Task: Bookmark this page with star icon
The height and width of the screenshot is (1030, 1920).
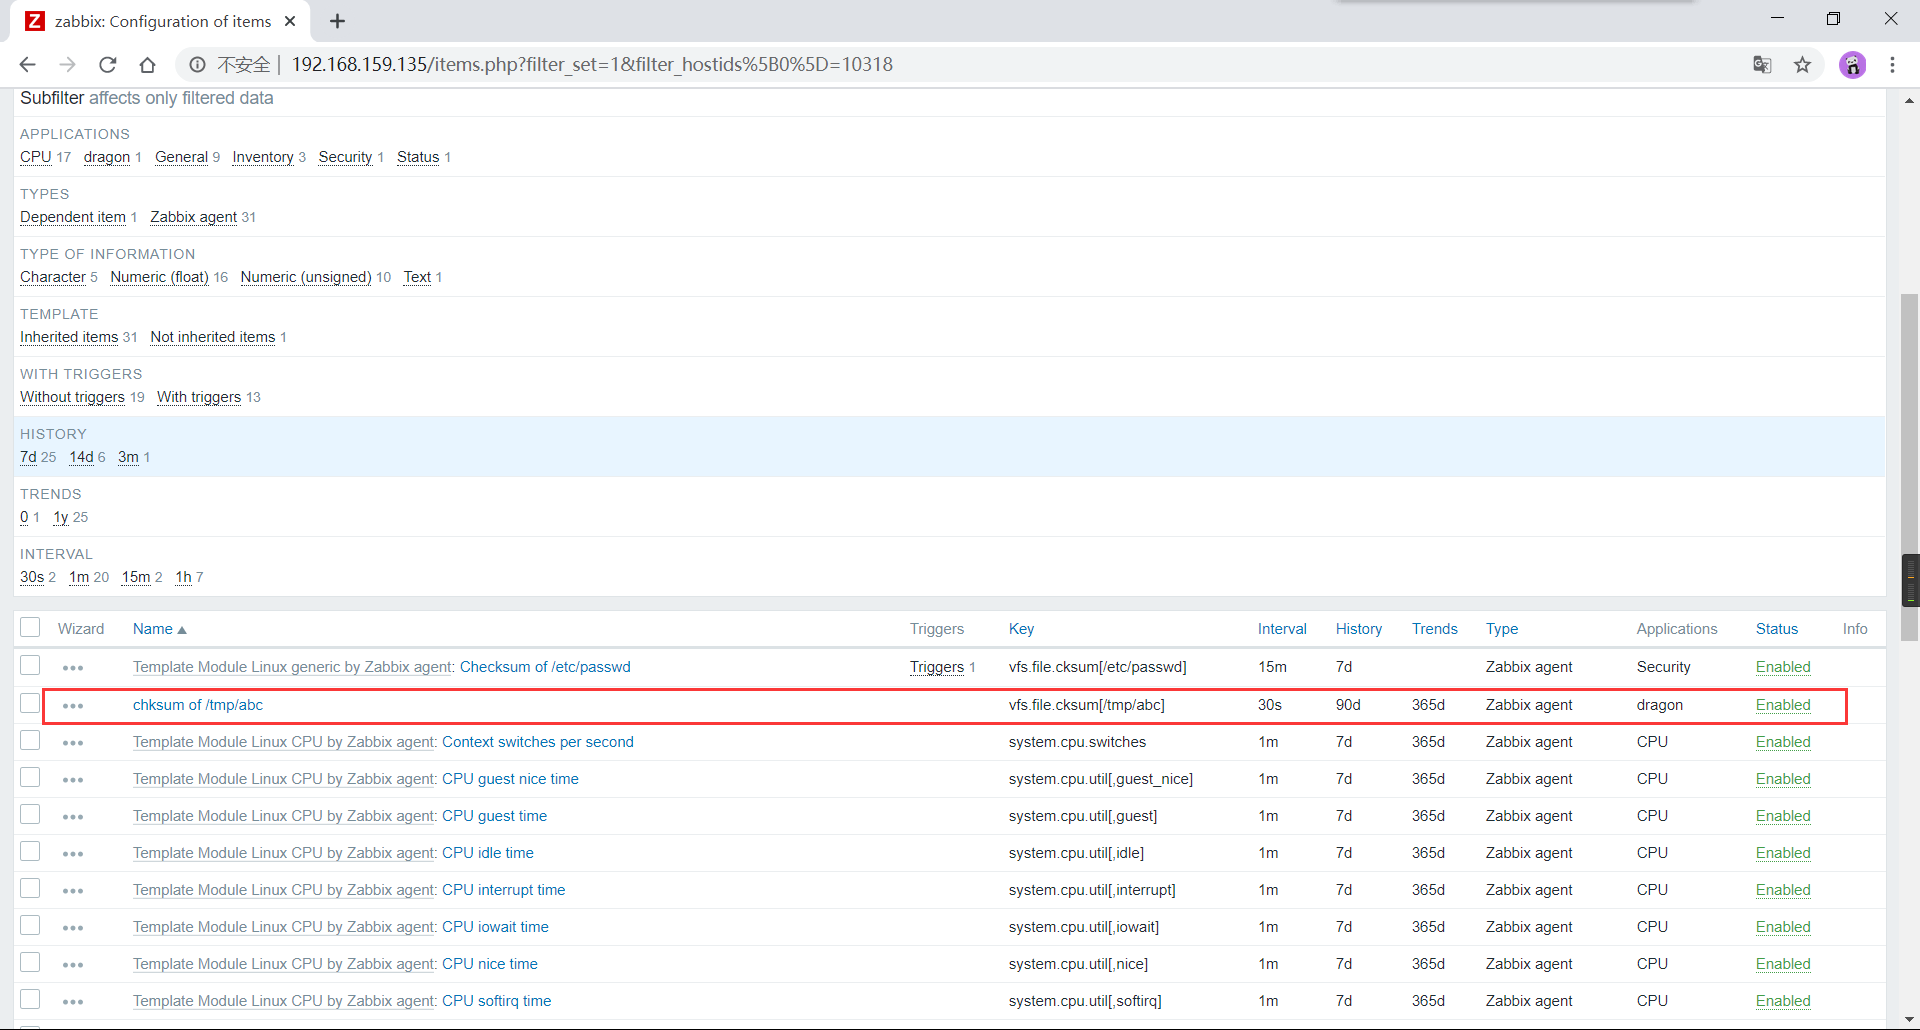Action: pos(1802,65)
